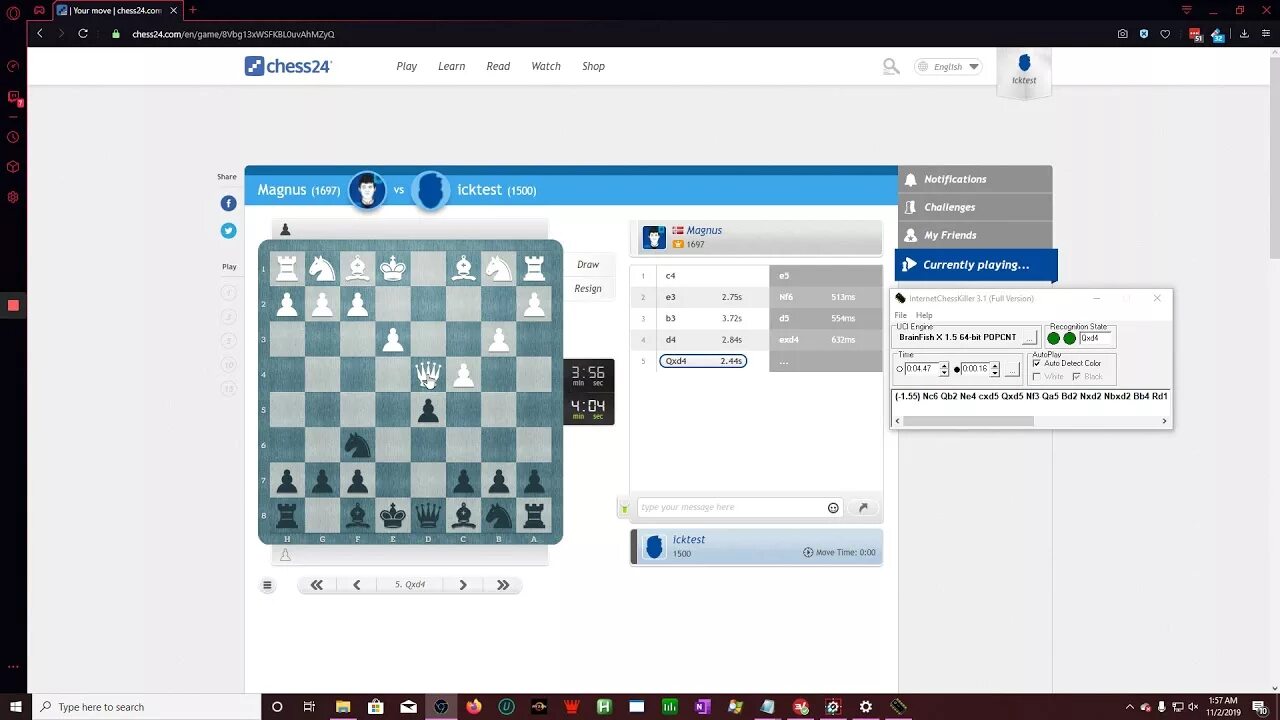
Task: Browse for UCI engine ellipsis button
Action: 1029,338
